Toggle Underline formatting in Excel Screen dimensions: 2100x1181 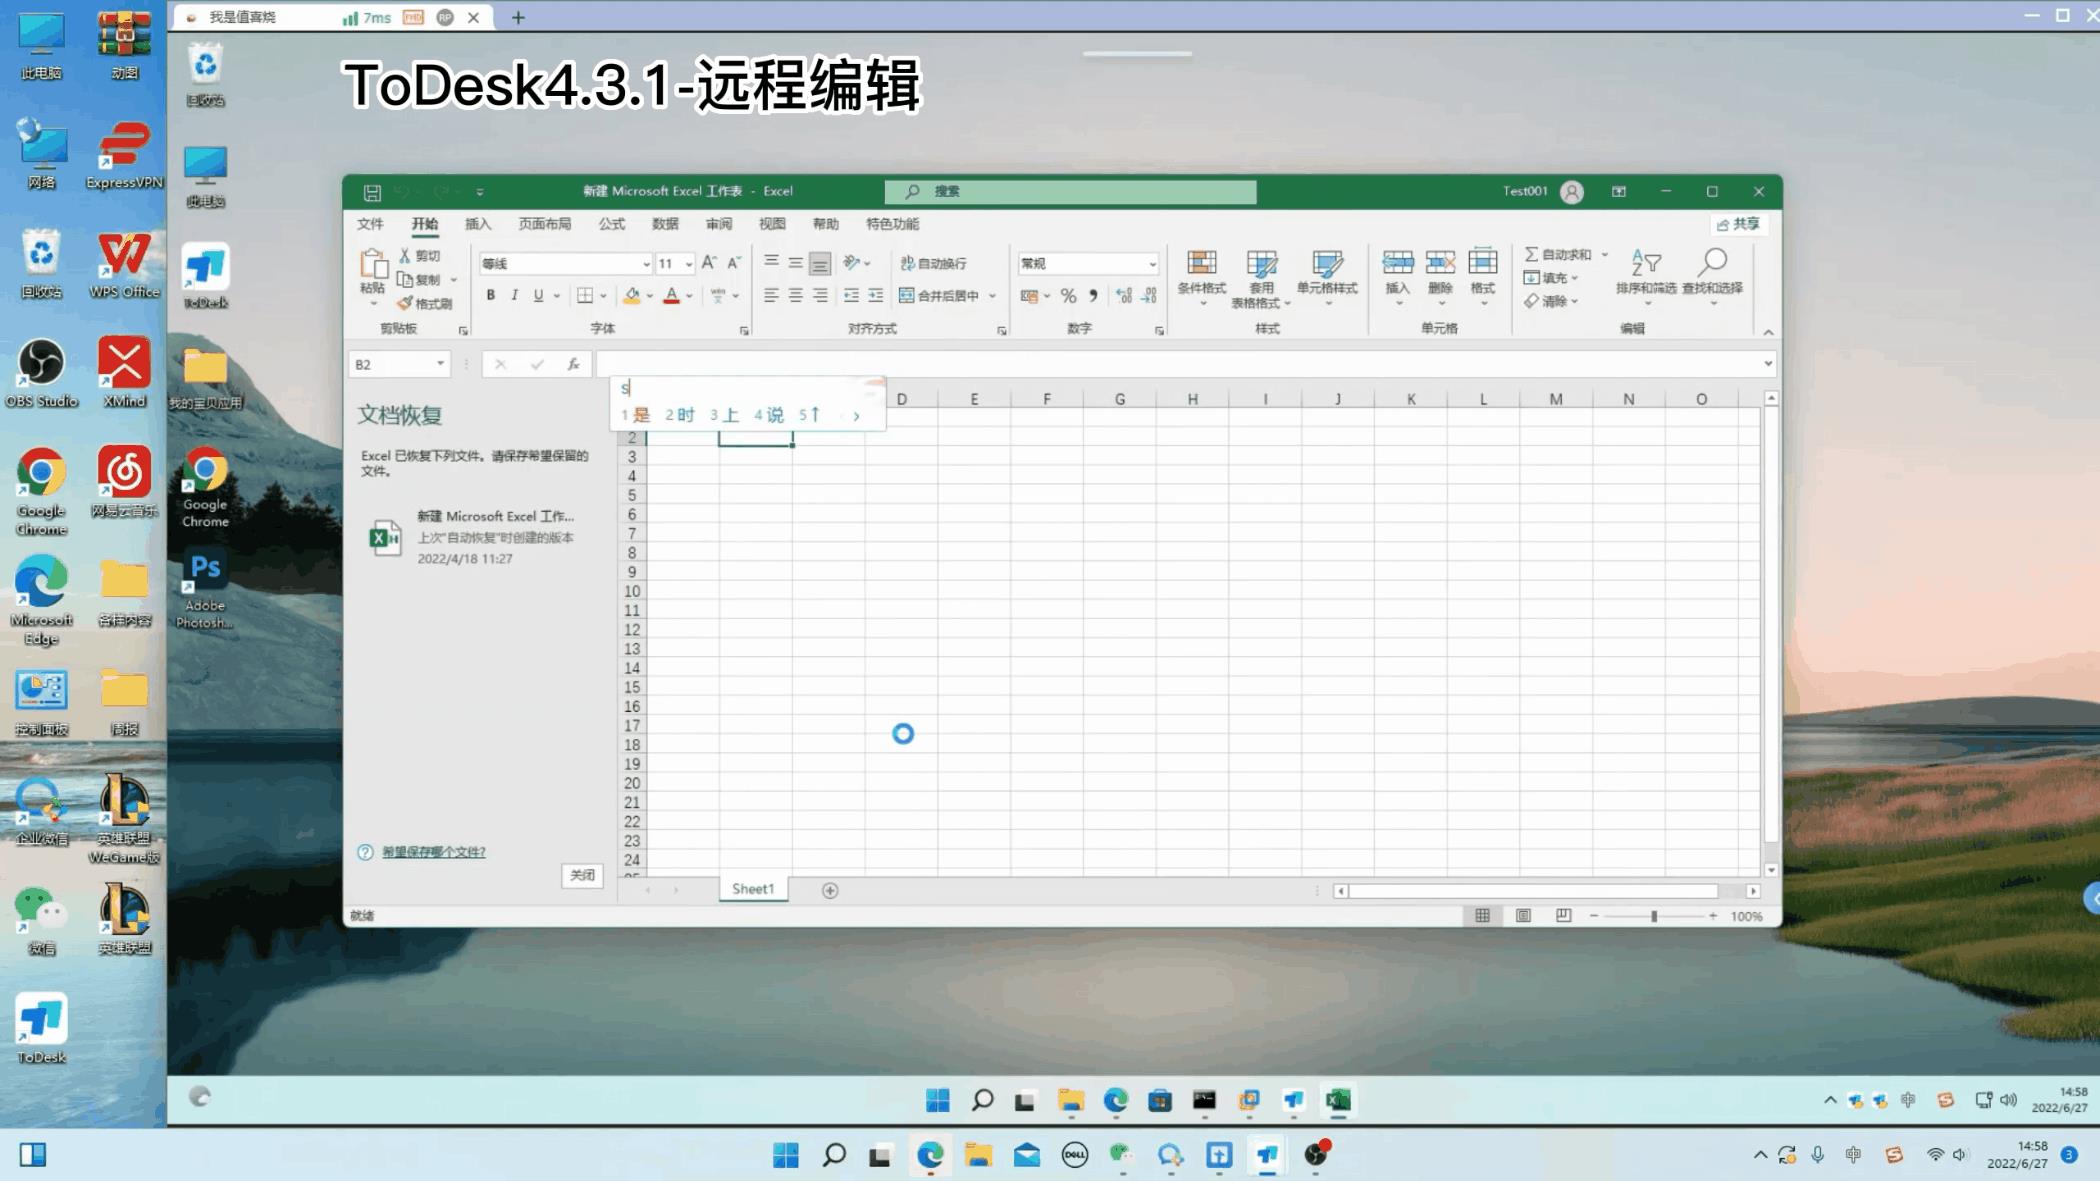coord(538,295)
